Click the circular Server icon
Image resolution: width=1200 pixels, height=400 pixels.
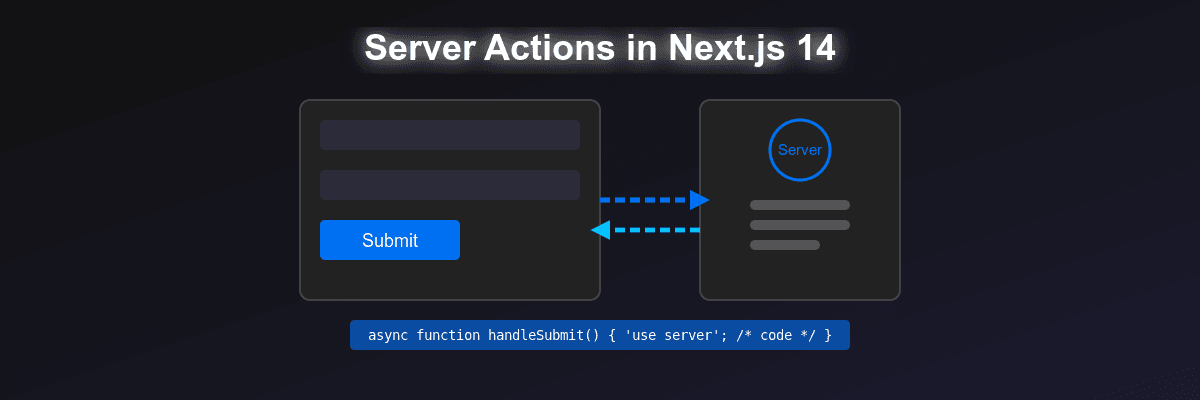(x=800, y=150)
